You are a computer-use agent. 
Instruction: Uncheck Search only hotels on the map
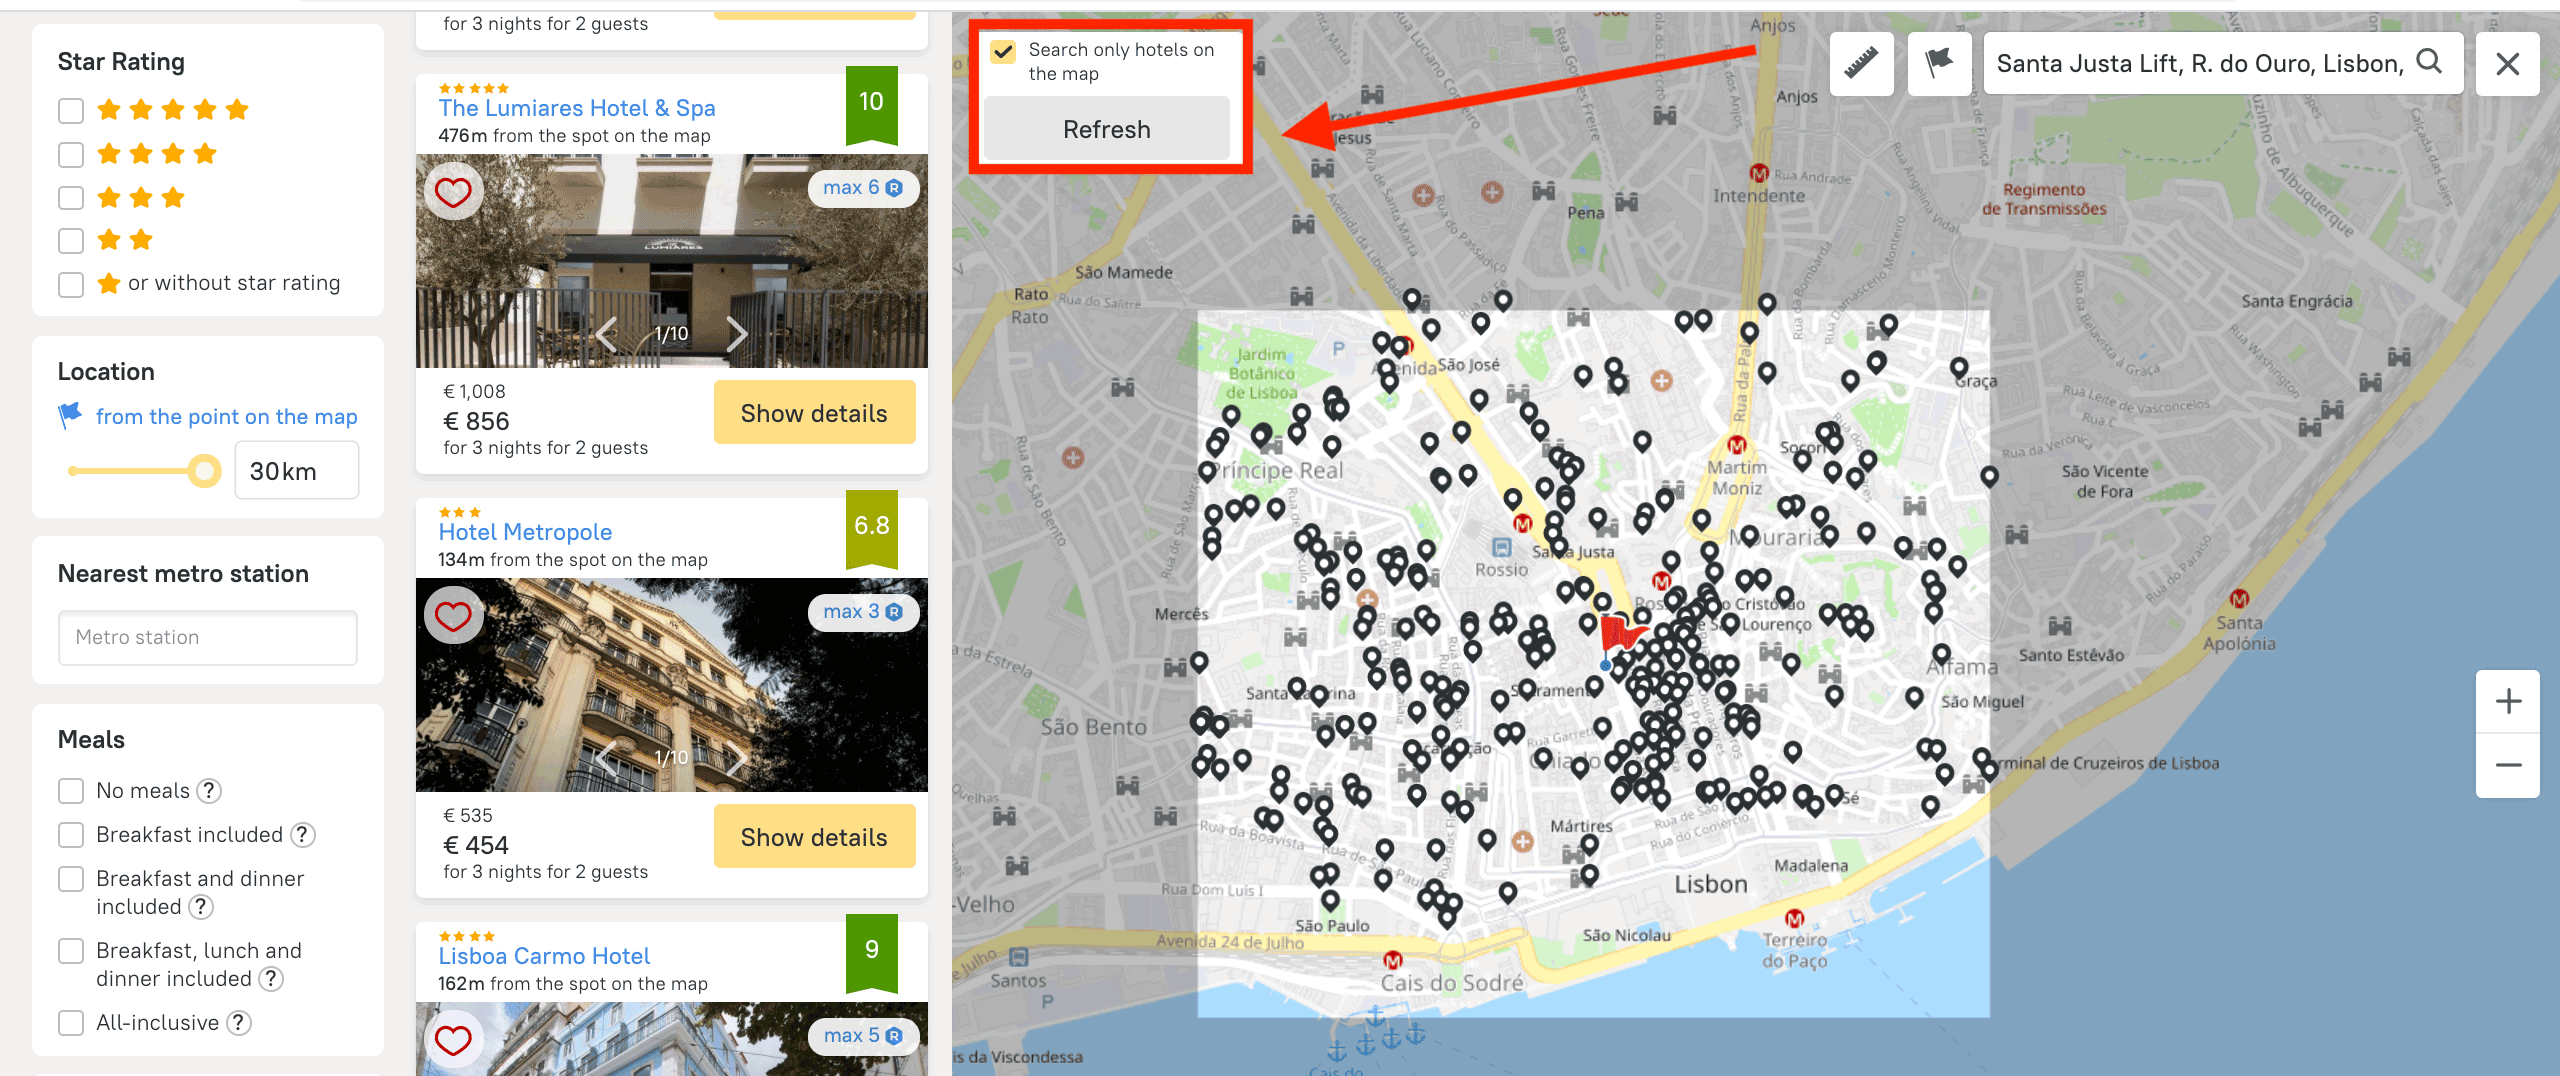click(x=1003, y=51)
